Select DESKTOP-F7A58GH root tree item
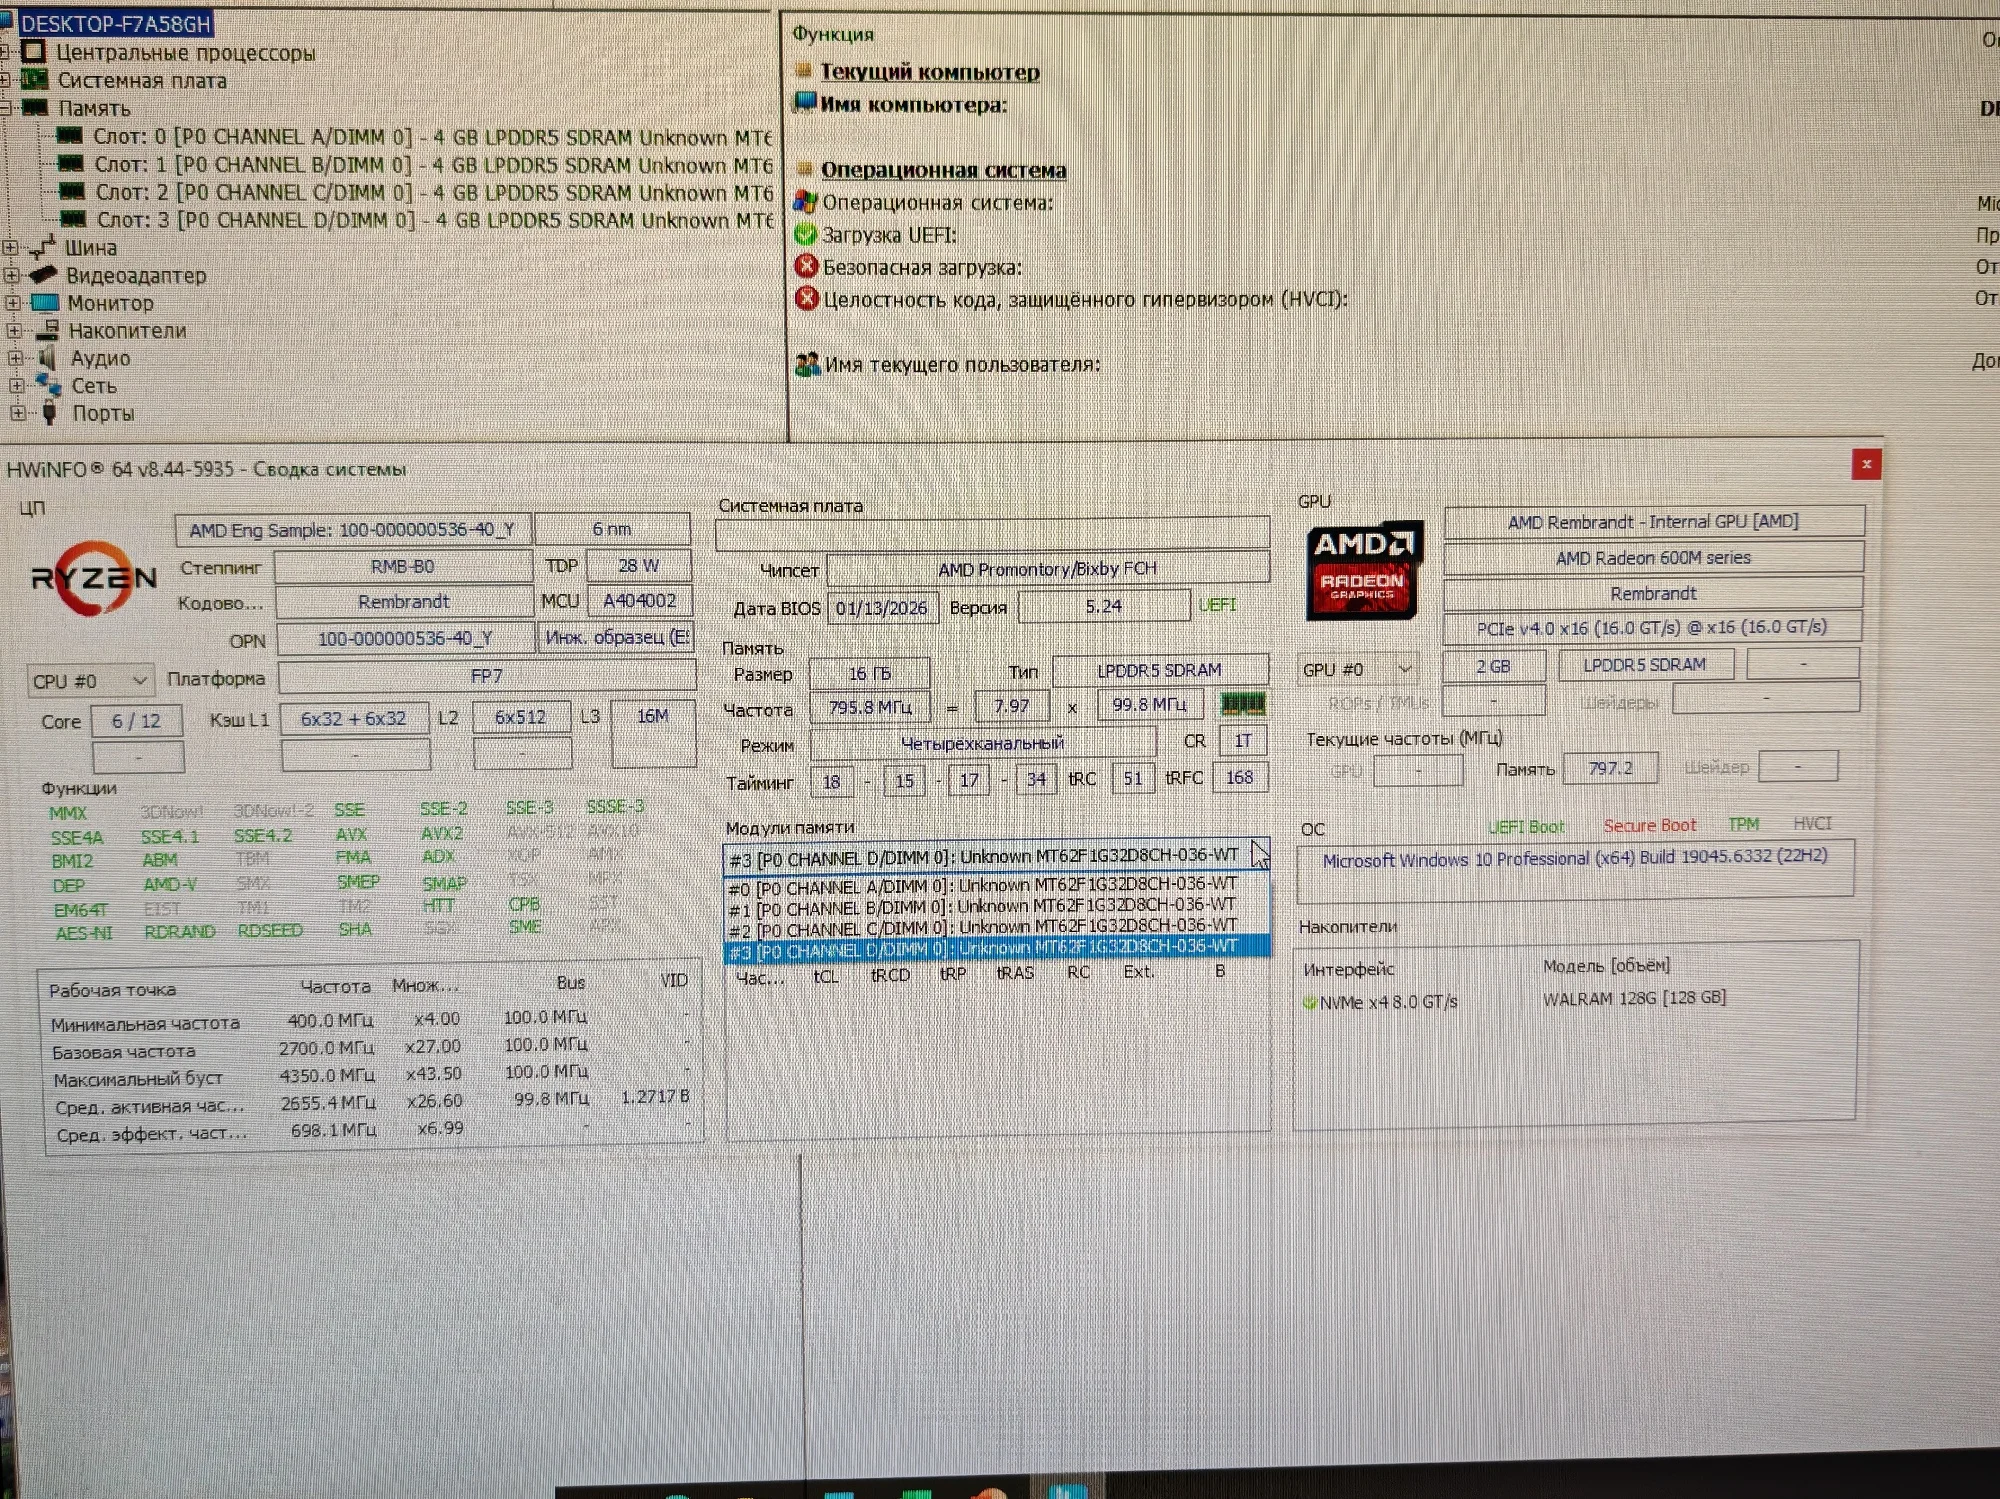Viewport: 2000px width, 1499px height. (115, 23)
